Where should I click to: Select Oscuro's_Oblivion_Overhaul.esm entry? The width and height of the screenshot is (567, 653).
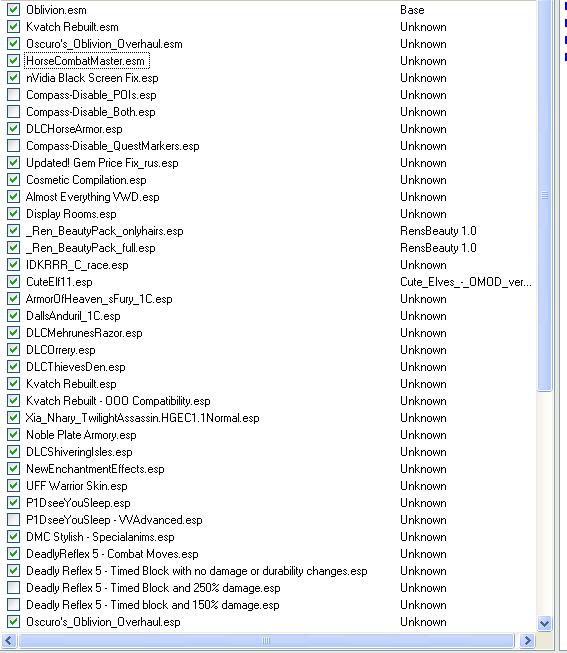click(x=104, y=44)
